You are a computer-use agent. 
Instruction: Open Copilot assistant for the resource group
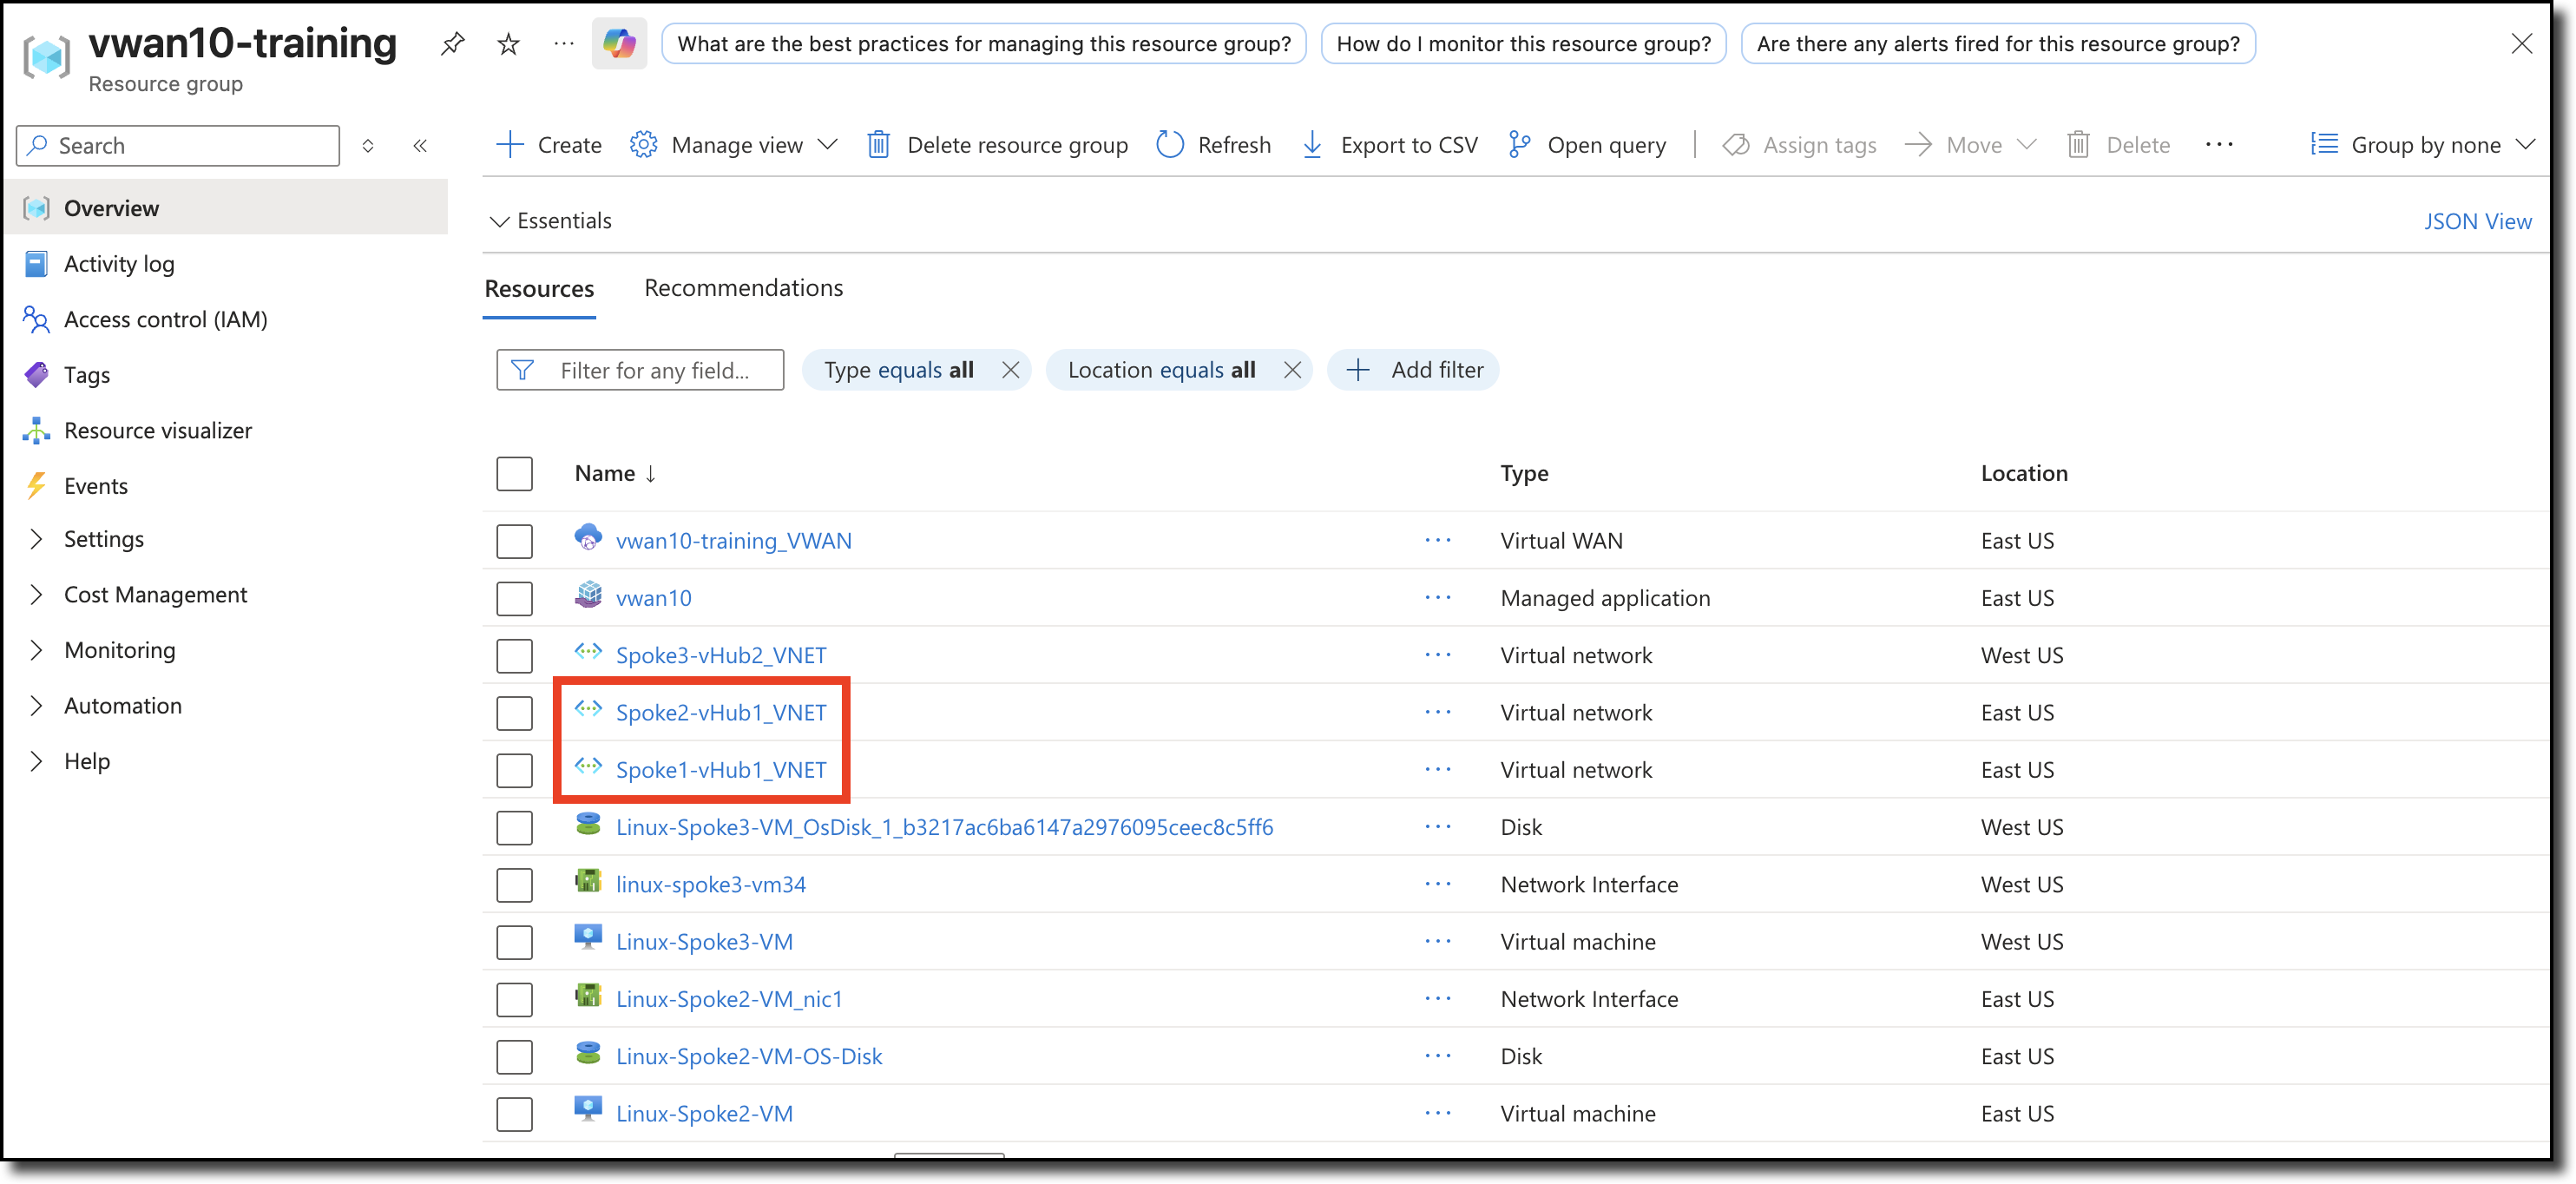click(x=619, y=43)
